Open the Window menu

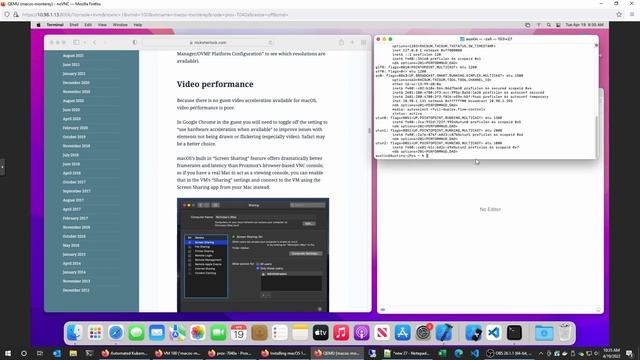tap(120, 25)
